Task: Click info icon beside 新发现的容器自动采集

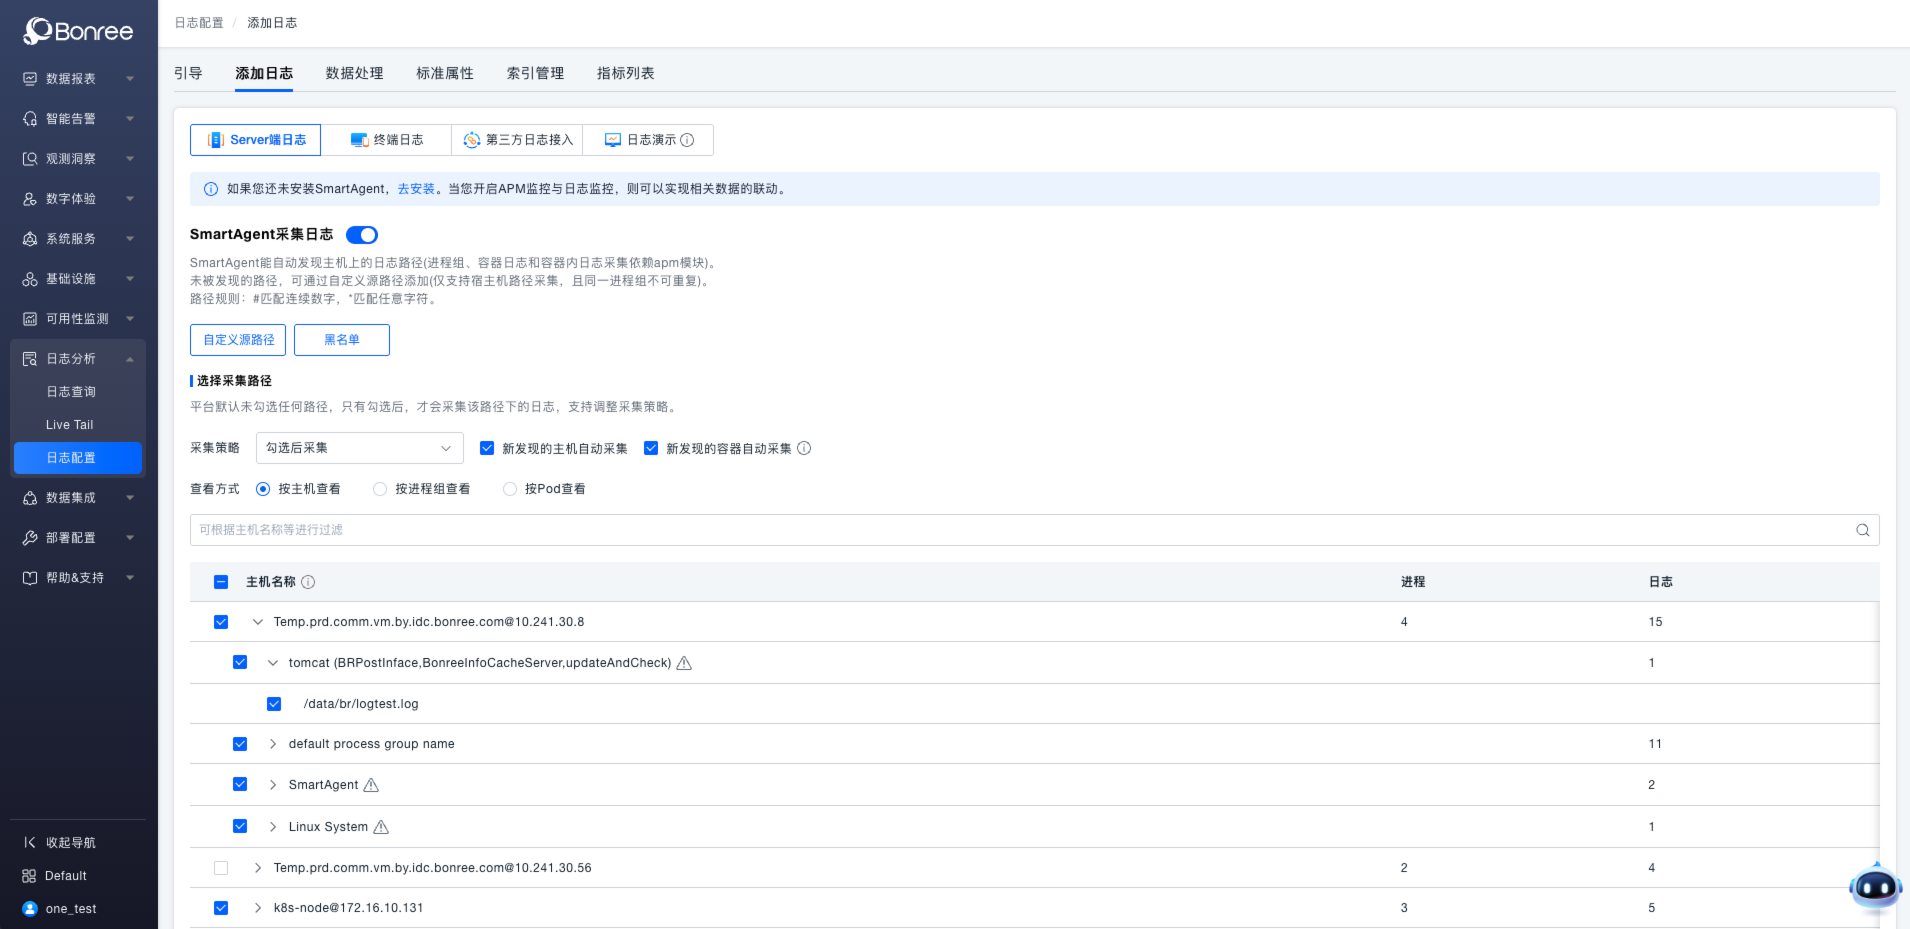Action: (x=804, y=448)
